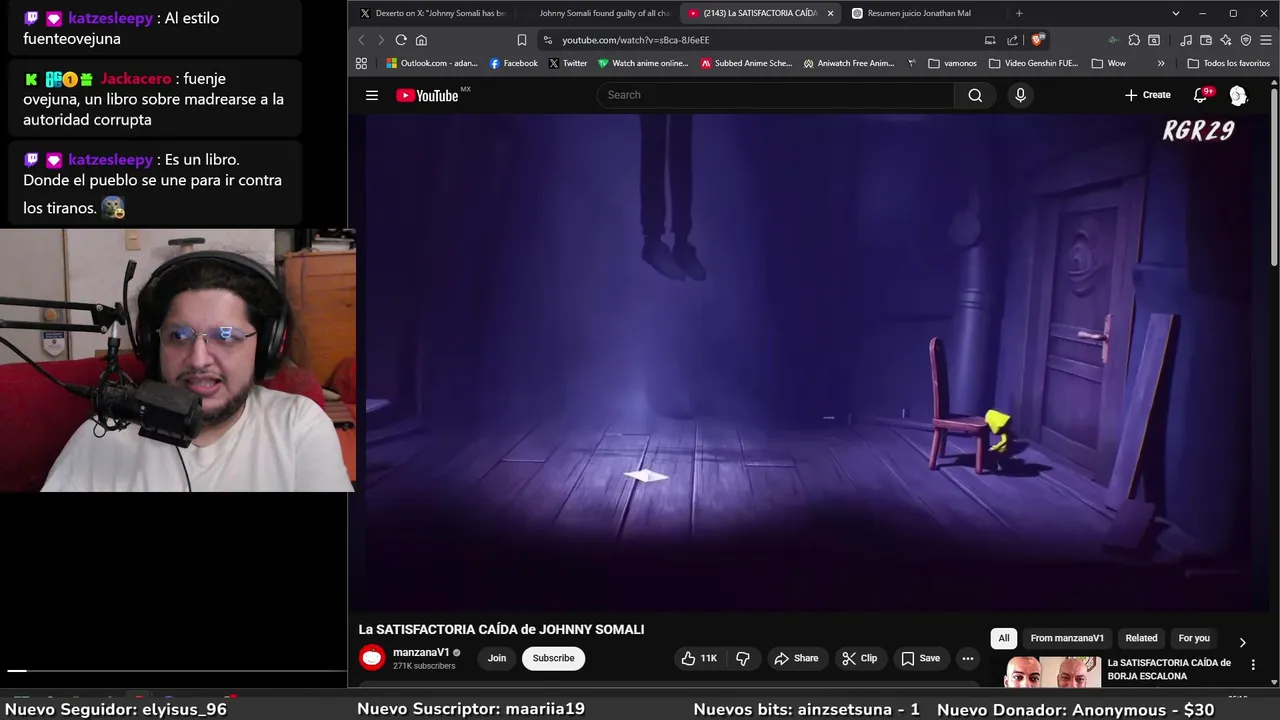This screenshot has height=720, width=1280.
Task: Open the browser share icon in address bar
Action: (1012, 40)
